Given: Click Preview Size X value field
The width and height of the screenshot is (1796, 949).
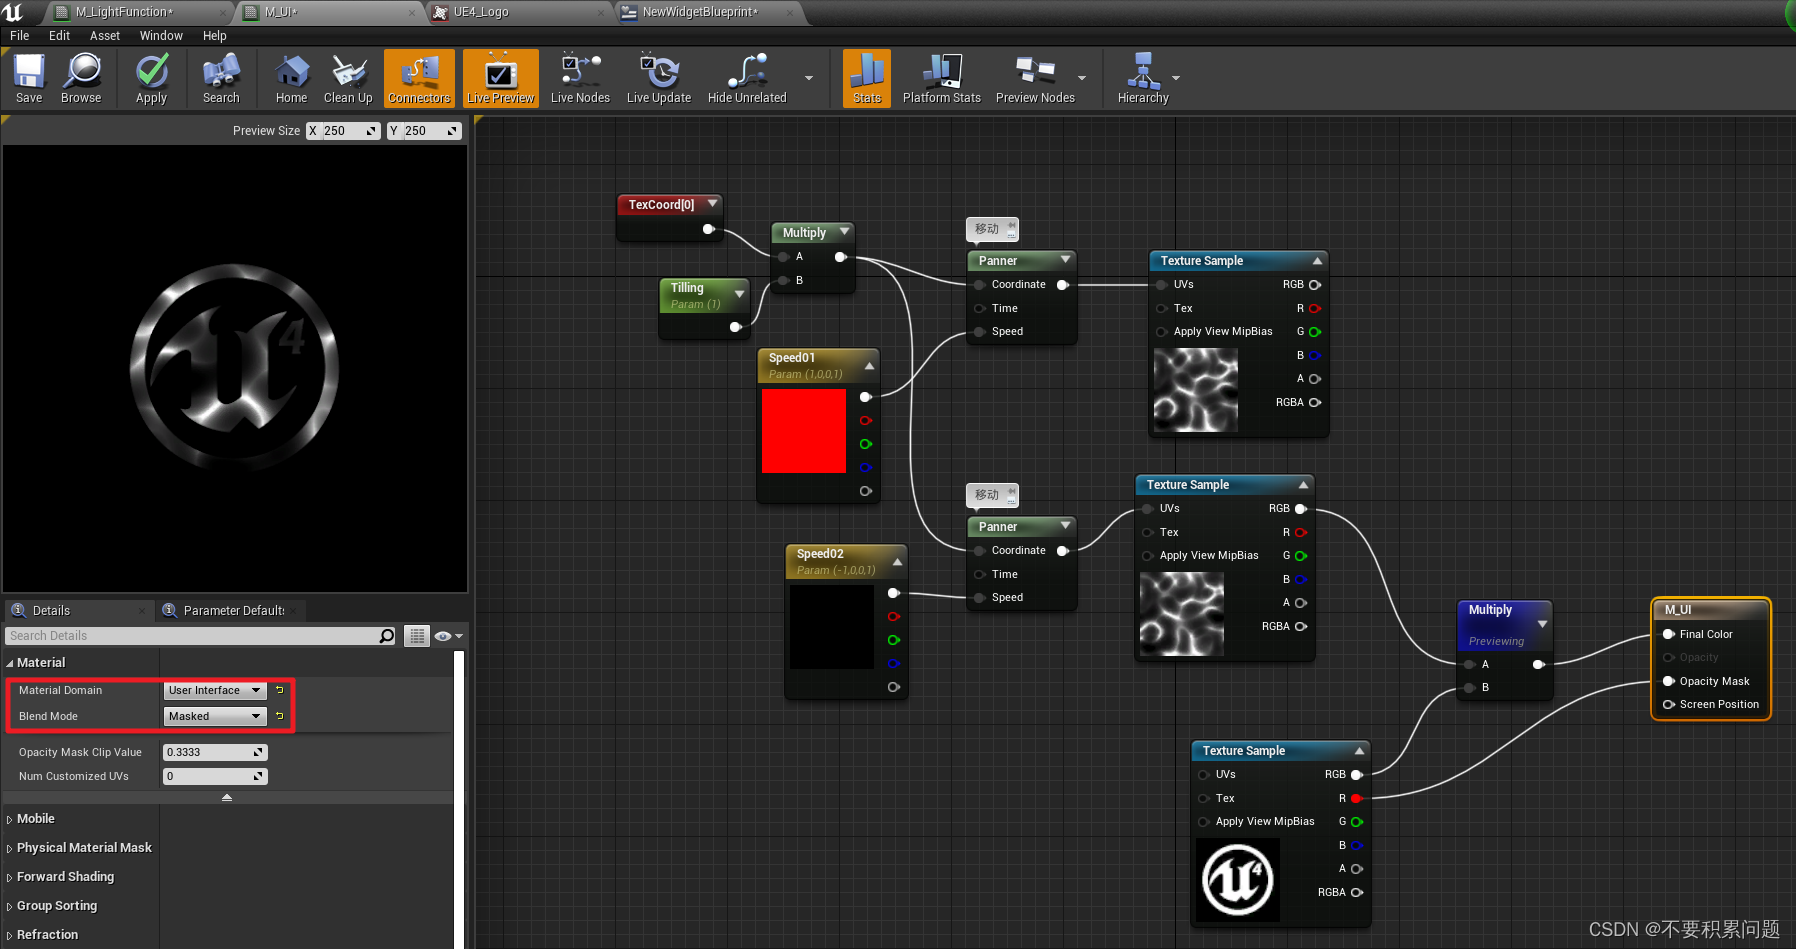Looking at the screenshot, I should point(342,131).
